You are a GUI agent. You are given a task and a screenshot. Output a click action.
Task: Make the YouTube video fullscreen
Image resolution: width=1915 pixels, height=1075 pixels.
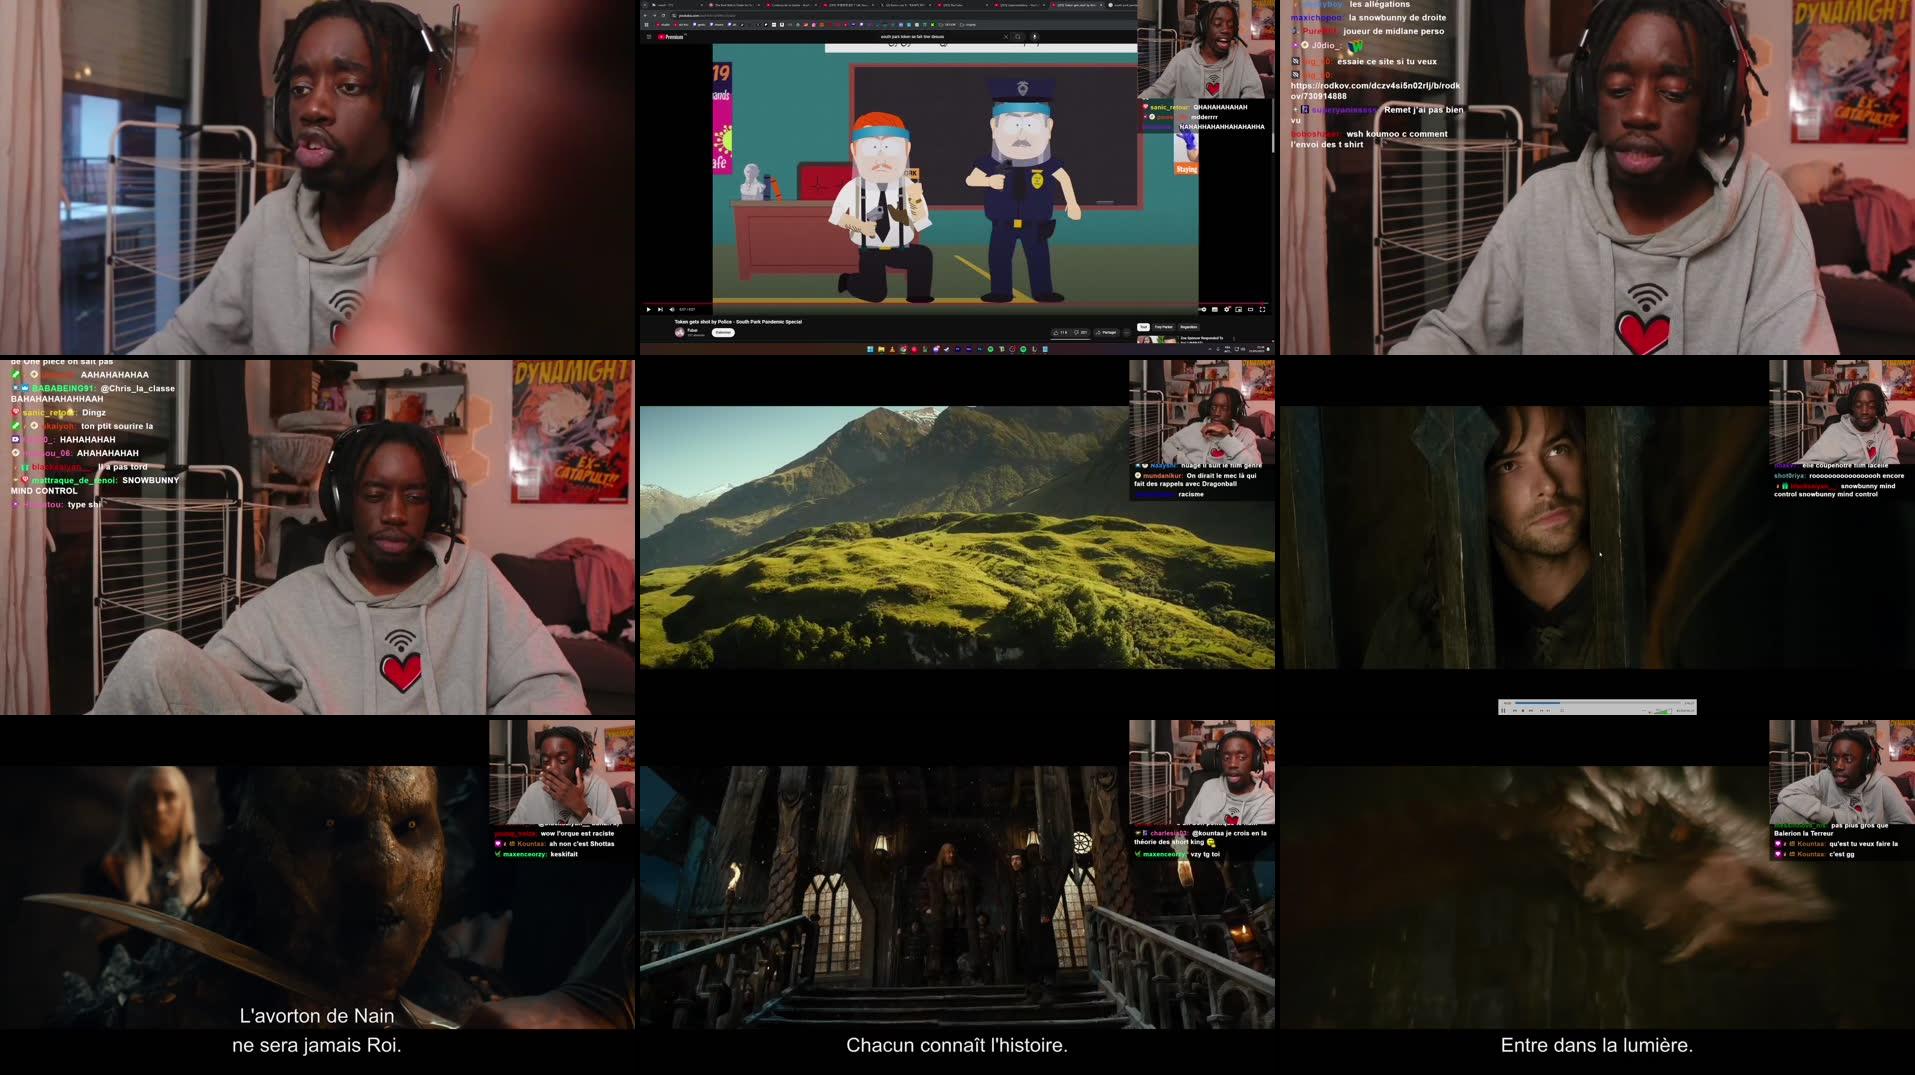coord(1262,309)
